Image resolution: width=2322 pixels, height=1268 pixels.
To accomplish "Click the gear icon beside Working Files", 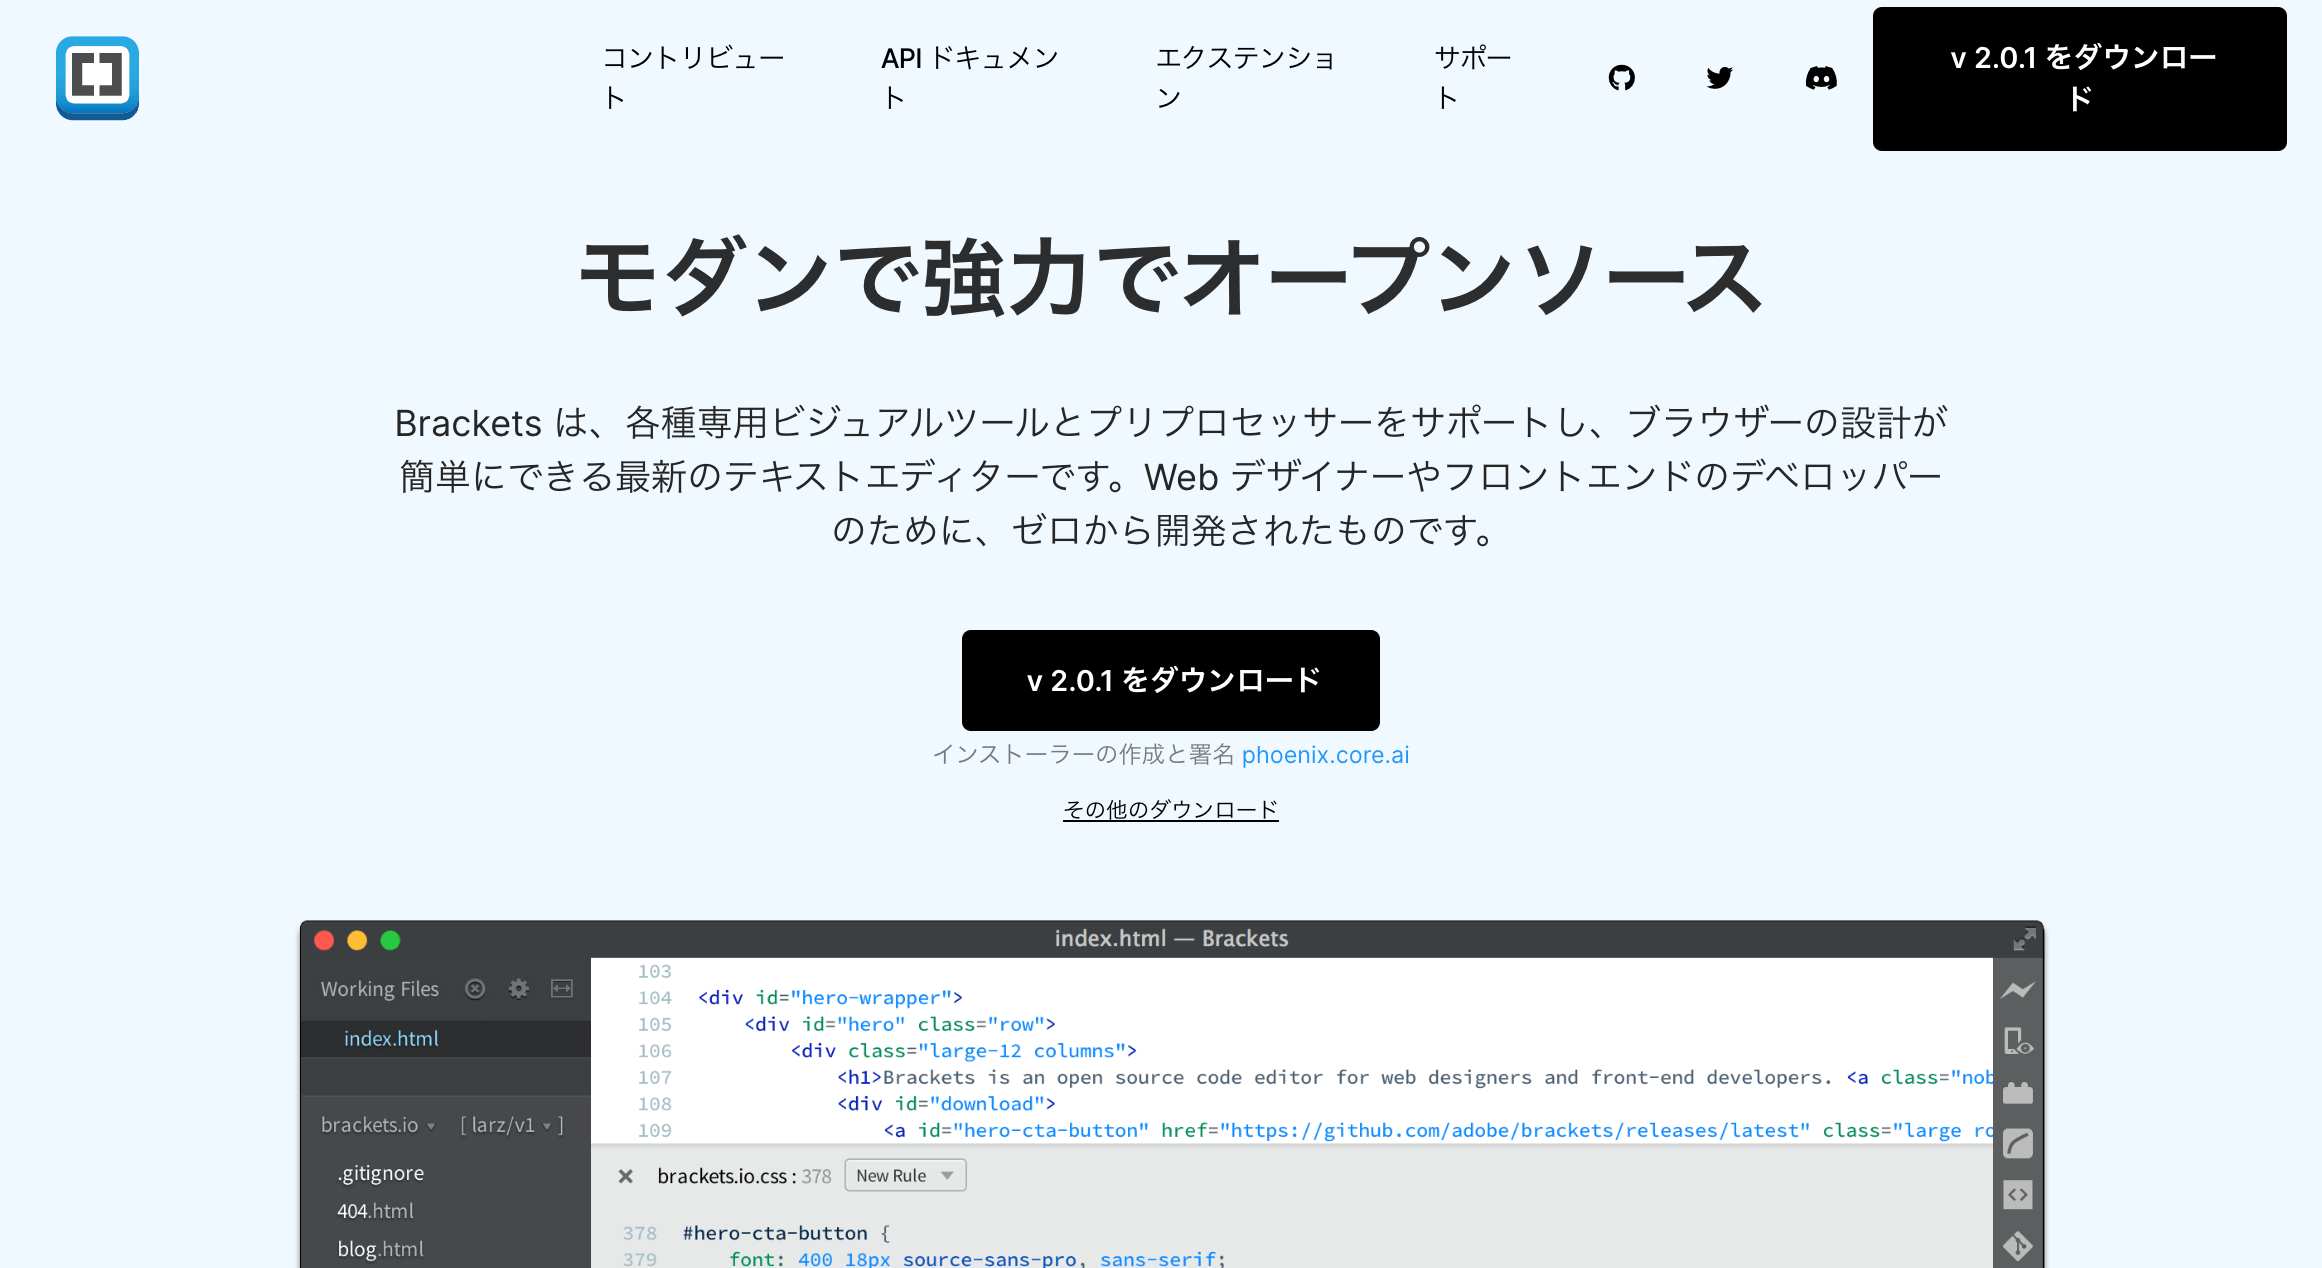I will coord(518,989).
